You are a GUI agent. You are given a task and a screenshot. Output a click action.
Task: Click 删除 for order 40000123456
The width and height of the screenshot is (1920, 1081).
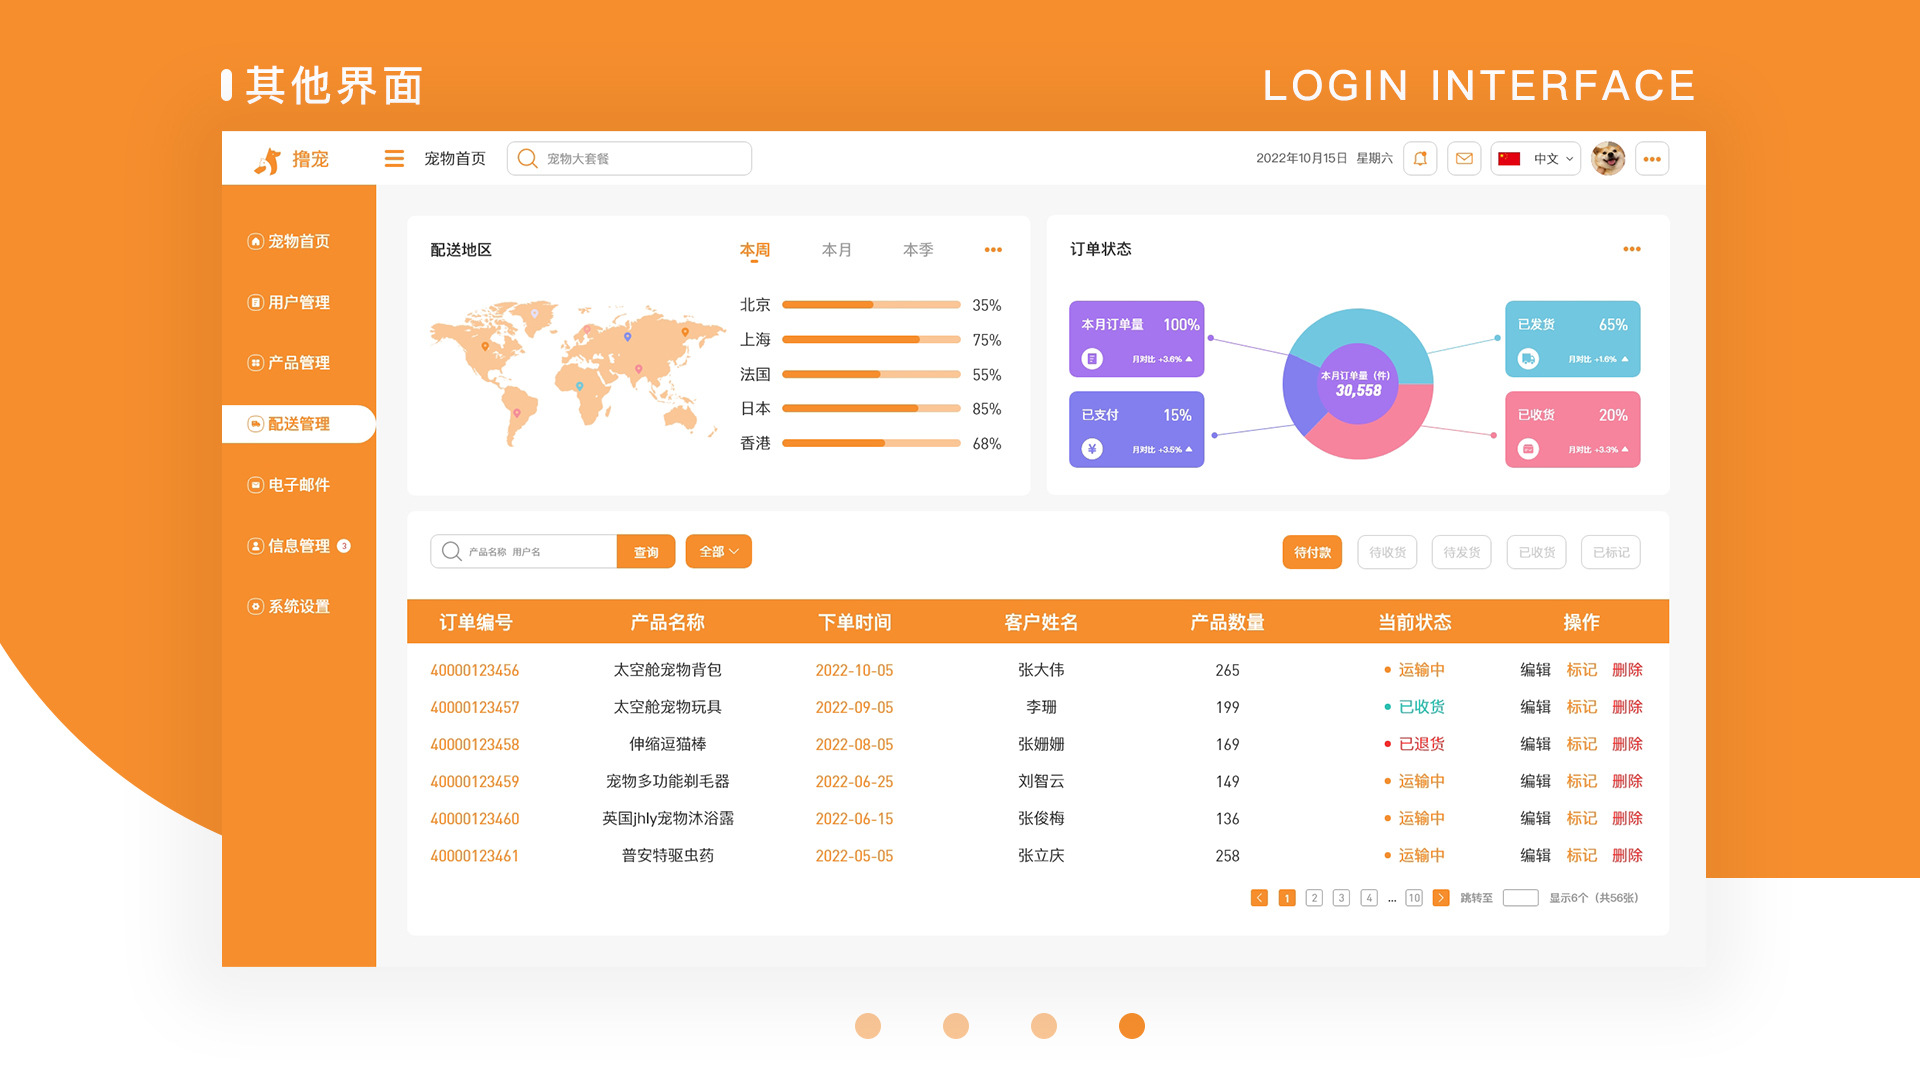pos(1627,670)
